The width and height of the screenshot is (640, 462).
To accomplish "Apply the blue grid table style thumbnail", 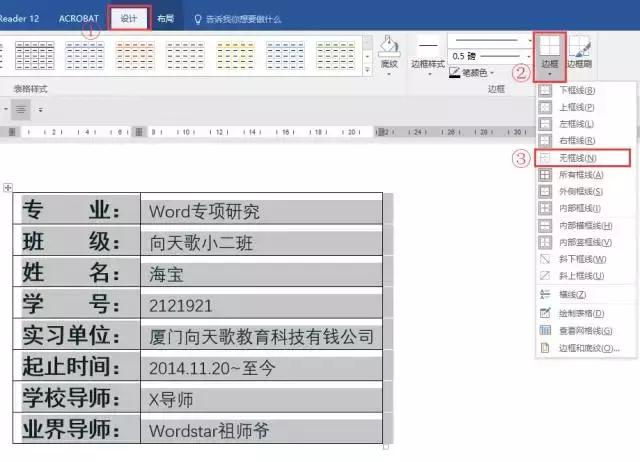I will [85, 56].
